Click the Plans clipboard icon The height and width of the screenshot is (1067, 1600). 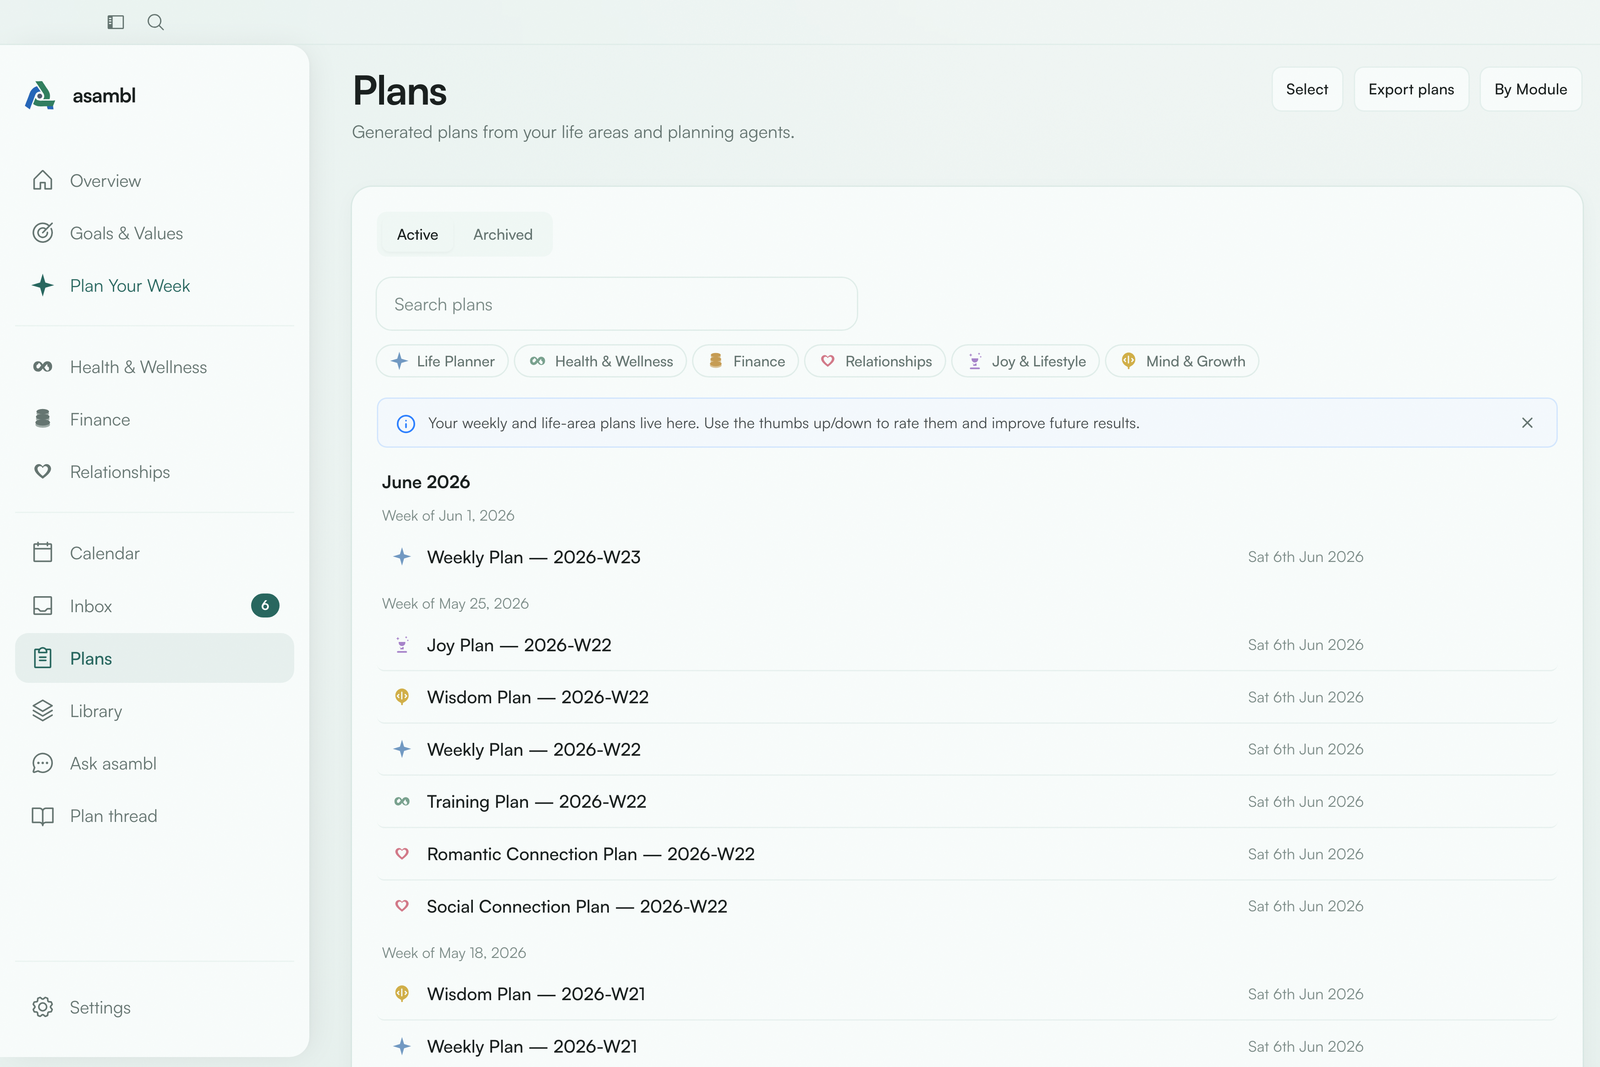(x=43, y=658)
